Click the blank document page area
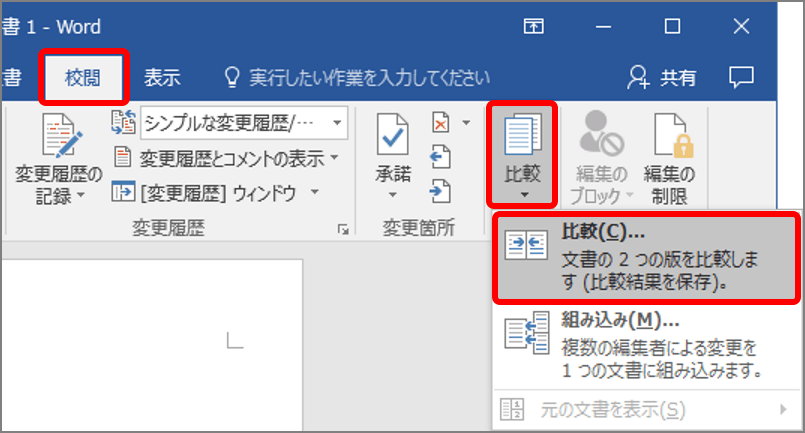Screen dimensions: 805x433 (152, 345)
